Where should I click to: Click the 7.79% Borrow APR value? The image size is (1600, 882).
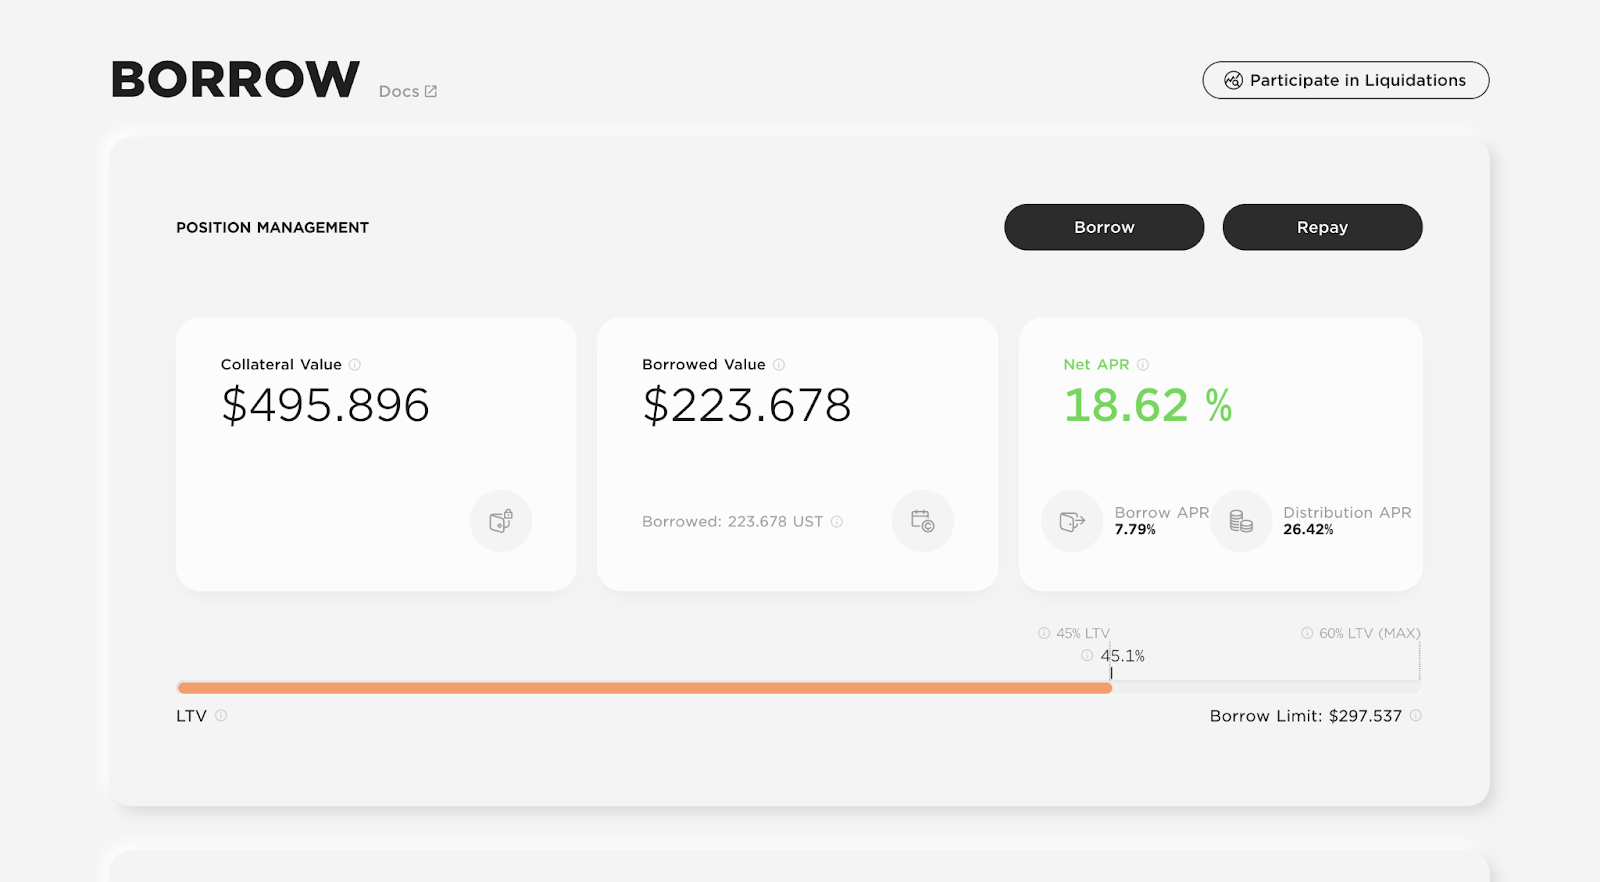[1135, 530]
